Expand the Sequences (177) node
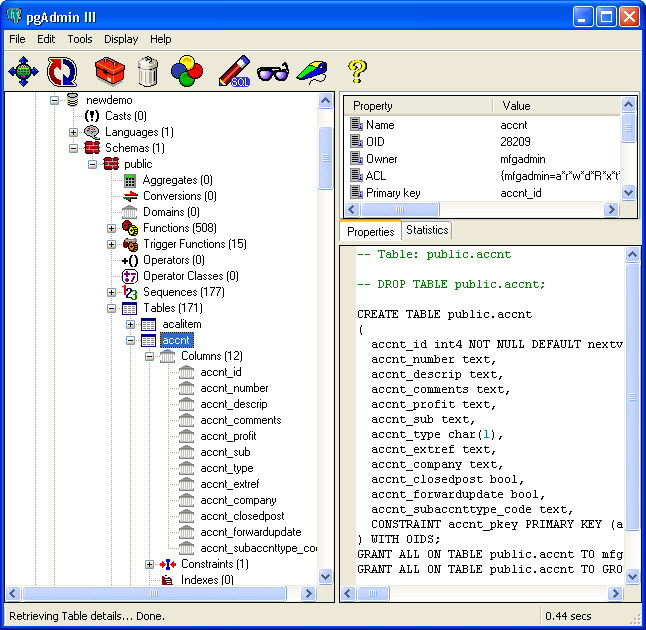Image resolution: width=646 pixels, height=630 pixels. click(111, 293)
